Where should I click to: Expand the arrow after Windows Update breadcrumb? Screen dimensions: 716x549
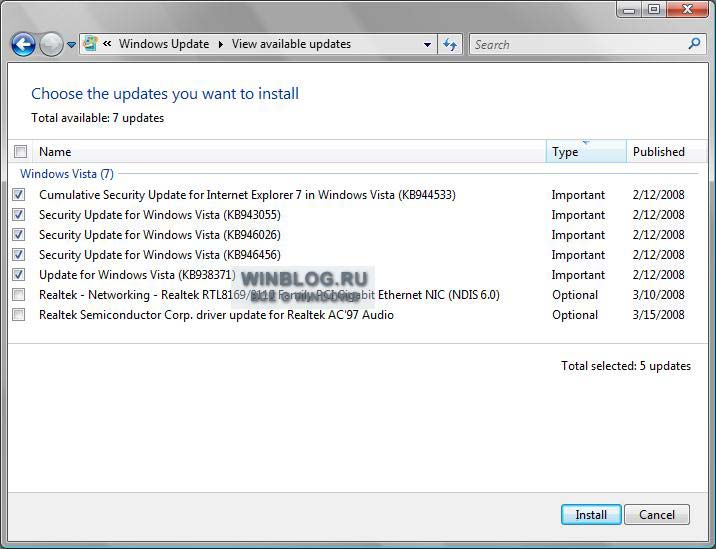221,44
